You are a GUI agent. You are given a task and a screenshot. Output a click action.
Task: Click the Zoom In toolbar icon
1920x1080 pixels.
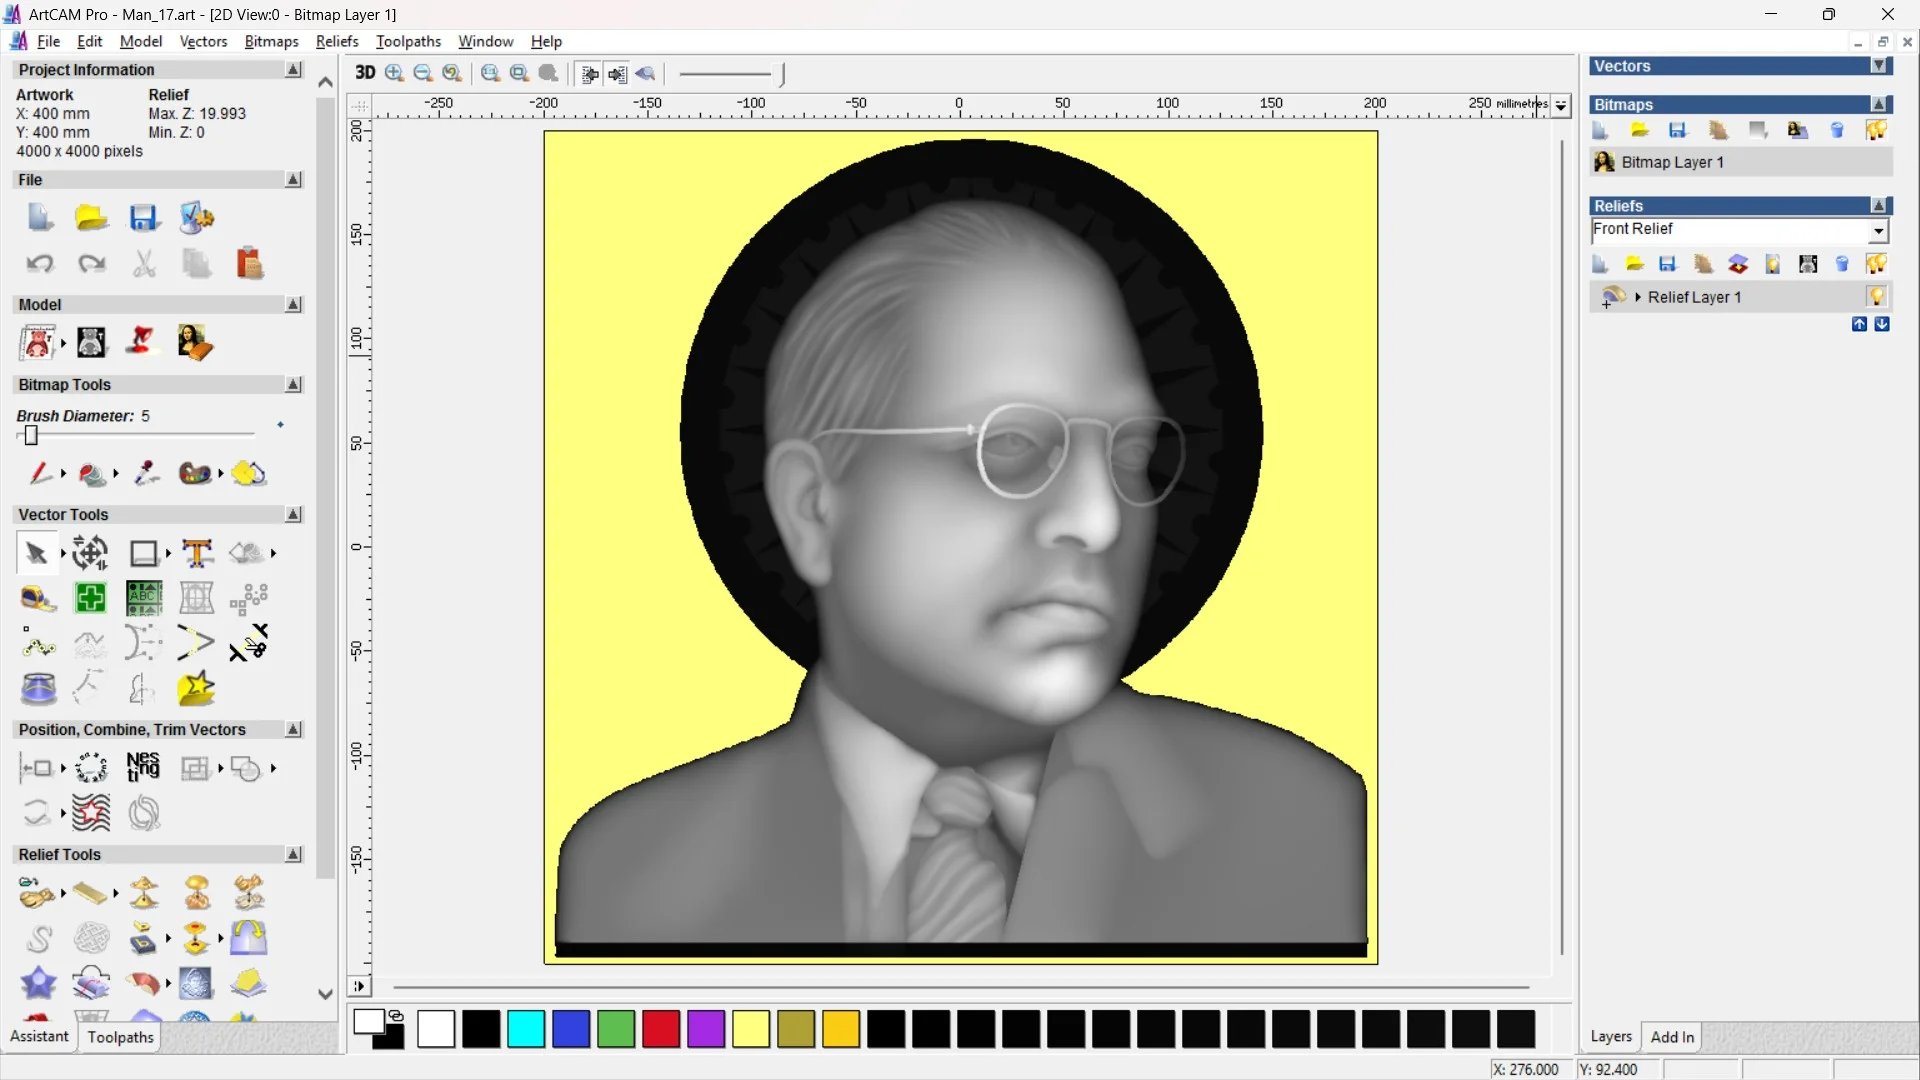coord(393,74)
